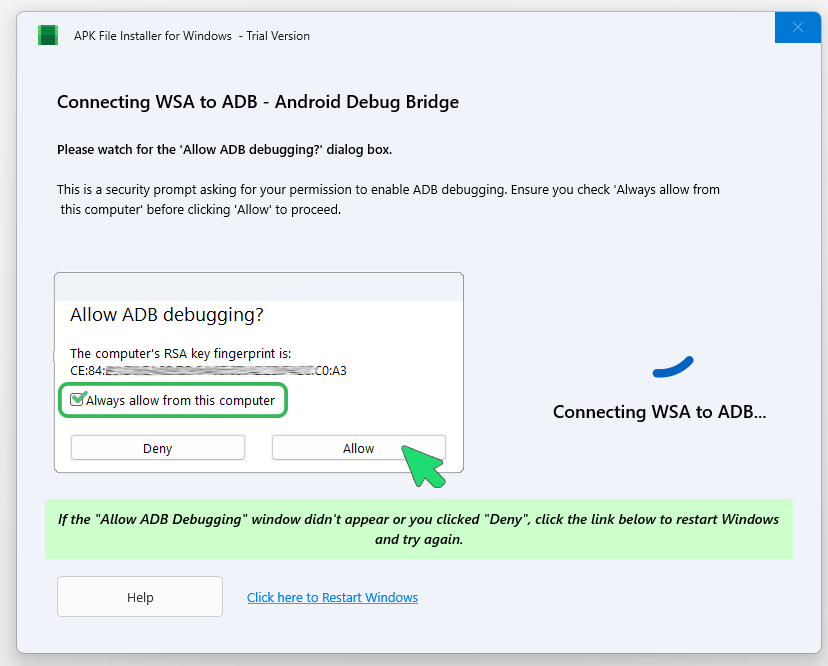
Task: Click the green troubleshooting notice banner
Action: click(418, 529)
